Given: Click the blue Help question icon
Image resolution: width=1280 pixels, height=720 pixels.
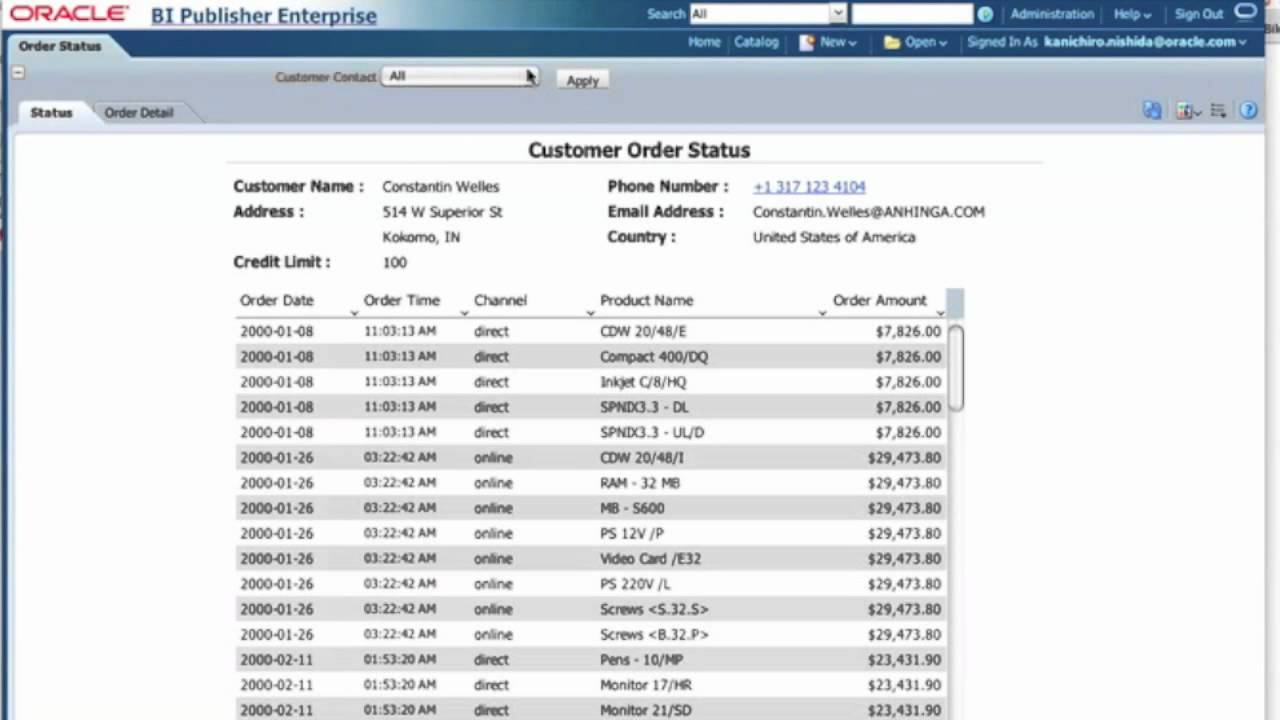Looking at the screenshot, I should click(x=1248, y=111).
